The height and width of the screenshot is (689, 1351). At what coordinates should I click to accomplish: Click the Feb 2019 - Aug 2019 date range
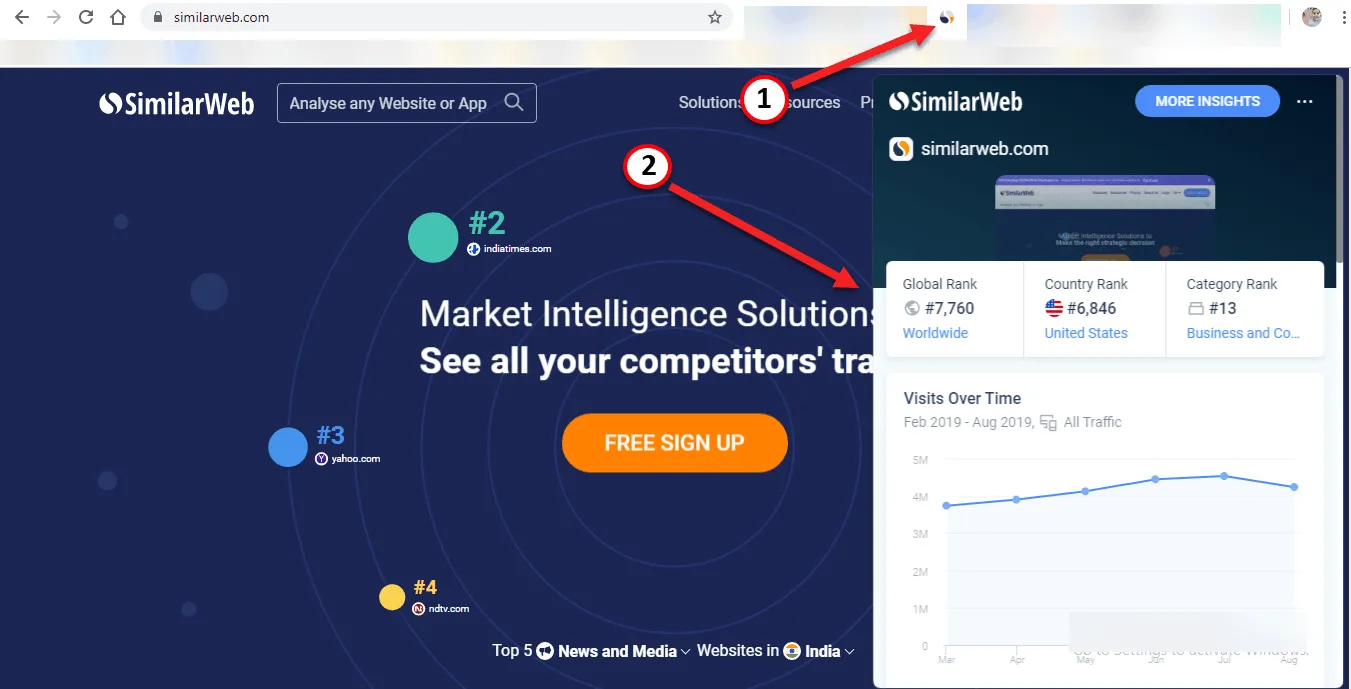(x=969, y=422)
